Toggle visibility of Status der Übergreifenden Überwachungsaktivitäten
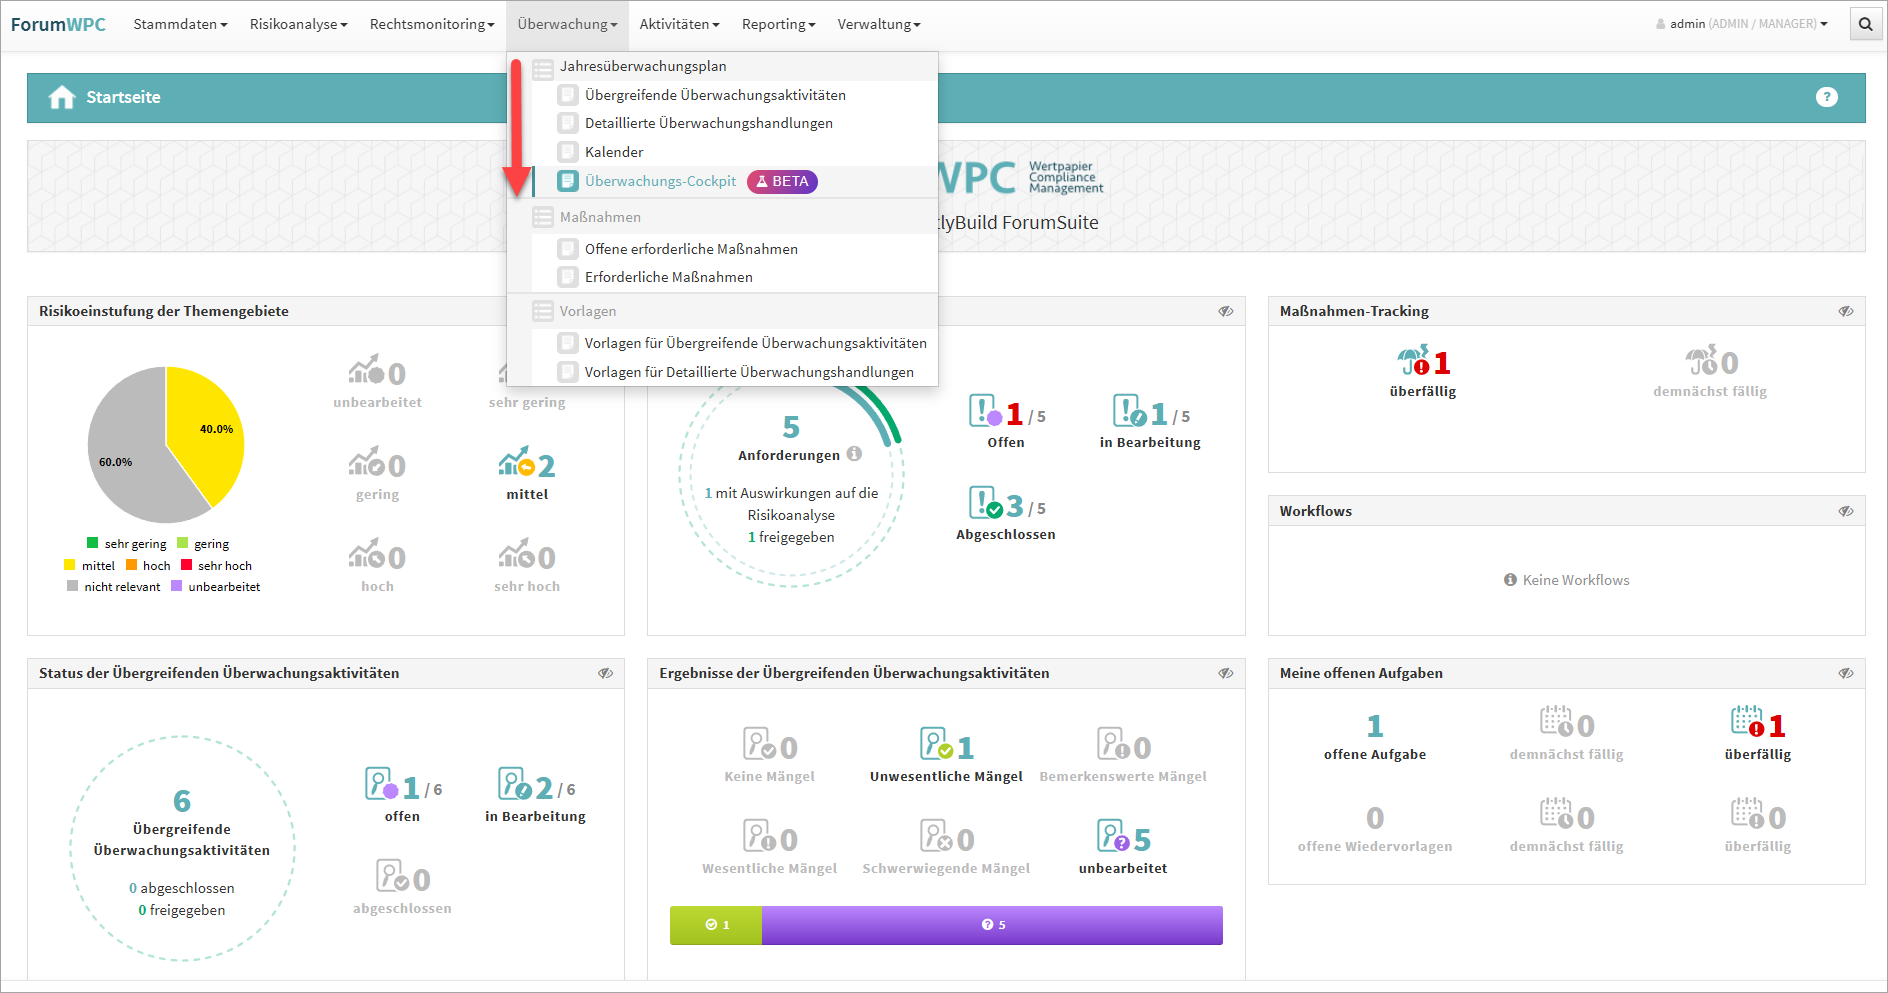The height and width of the screenshot is (993, 1888). click(x=605, y=673)
